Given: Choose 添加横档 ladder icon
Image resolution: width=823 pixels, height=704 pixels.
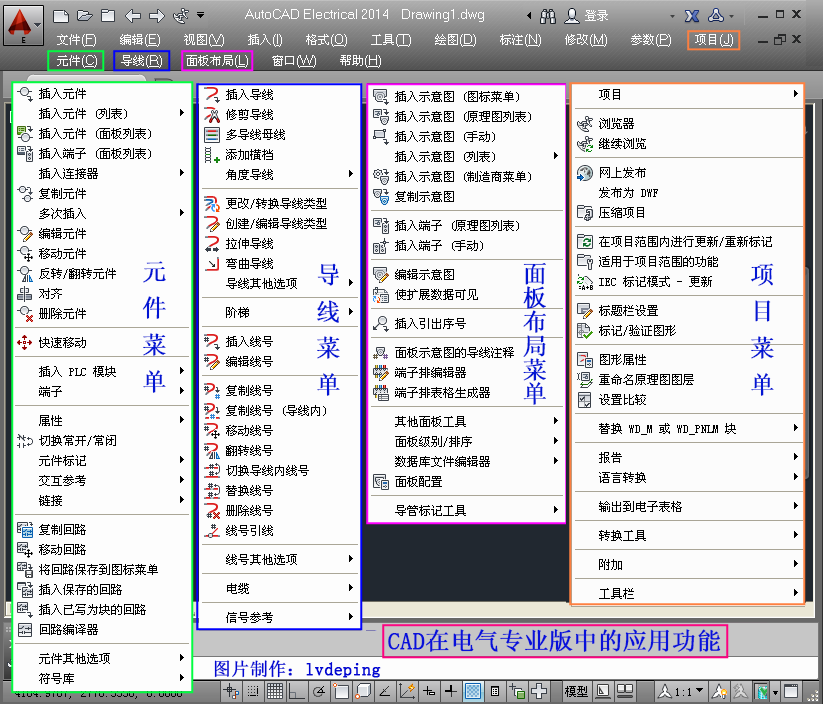Looking at the screenshot, I should click(x=212, y=155).
